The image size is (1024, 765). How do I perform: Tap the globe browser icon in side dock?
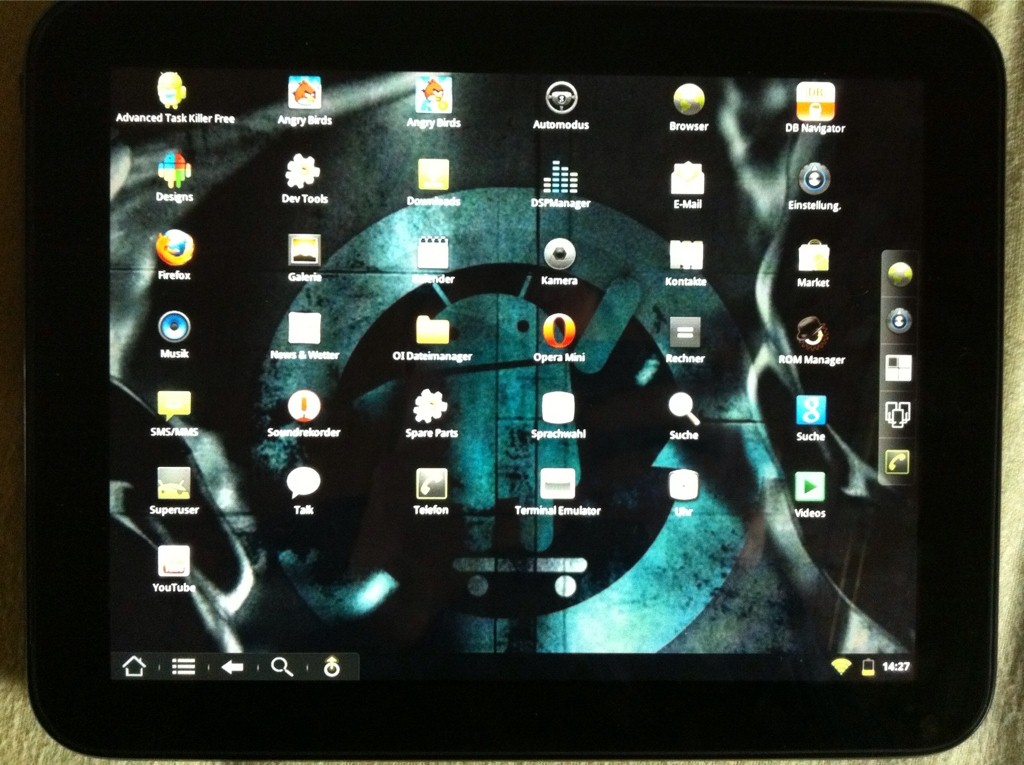click(x=899, y=274)
